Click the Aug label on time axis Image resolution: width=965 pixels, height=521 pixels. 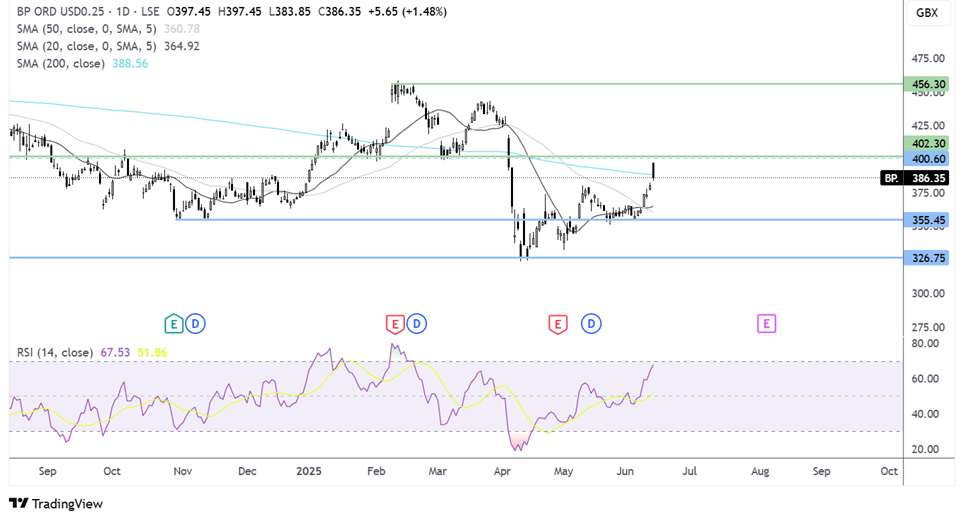[x=760, y=471]
